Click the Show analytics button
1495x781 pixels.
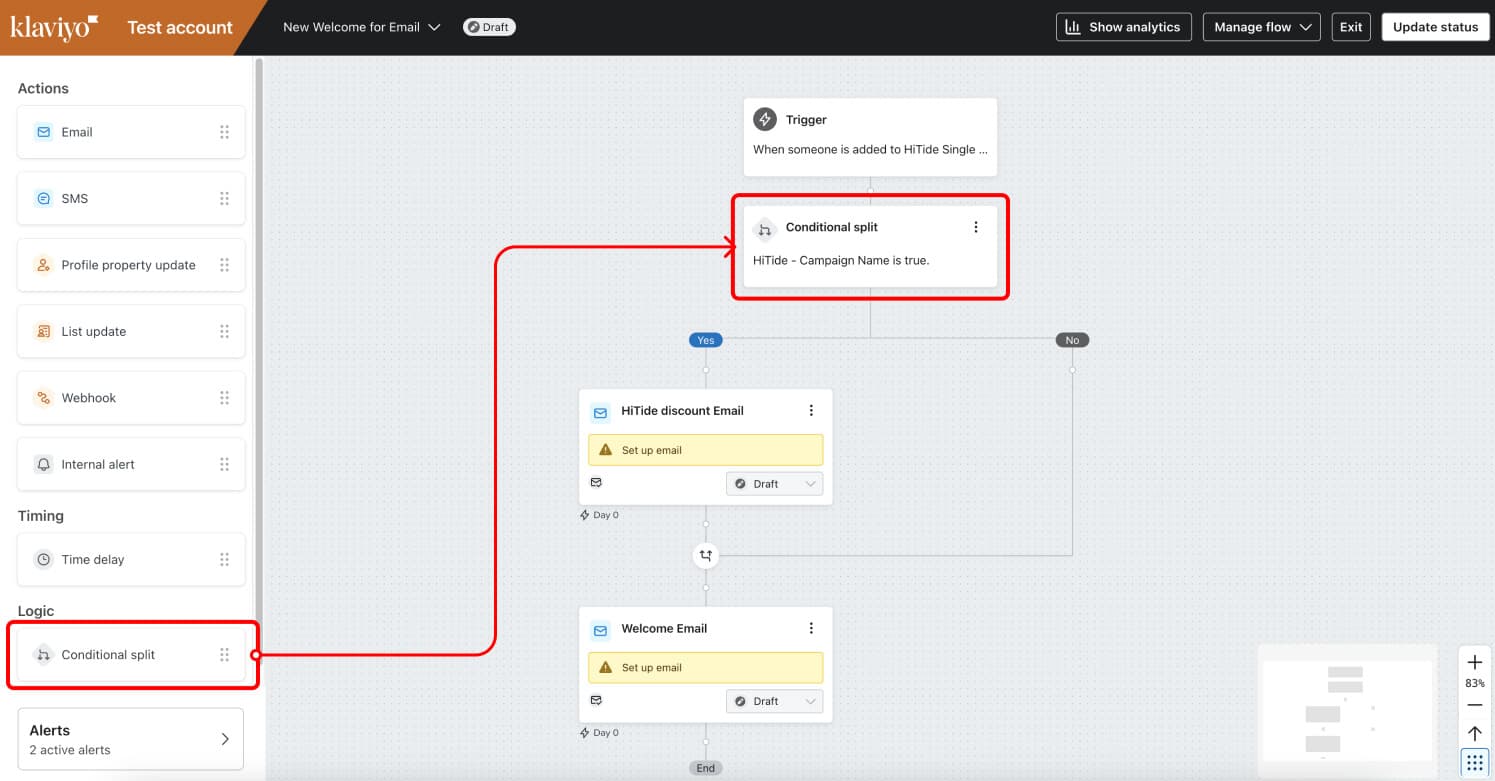click(1123, 27)
